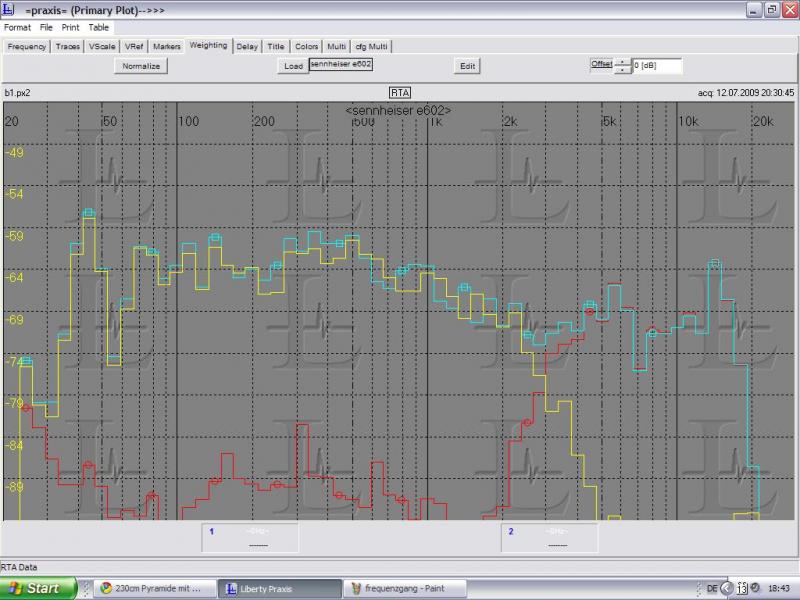
Task: Go to the cfg Multi tab
Action: [372, 46]
